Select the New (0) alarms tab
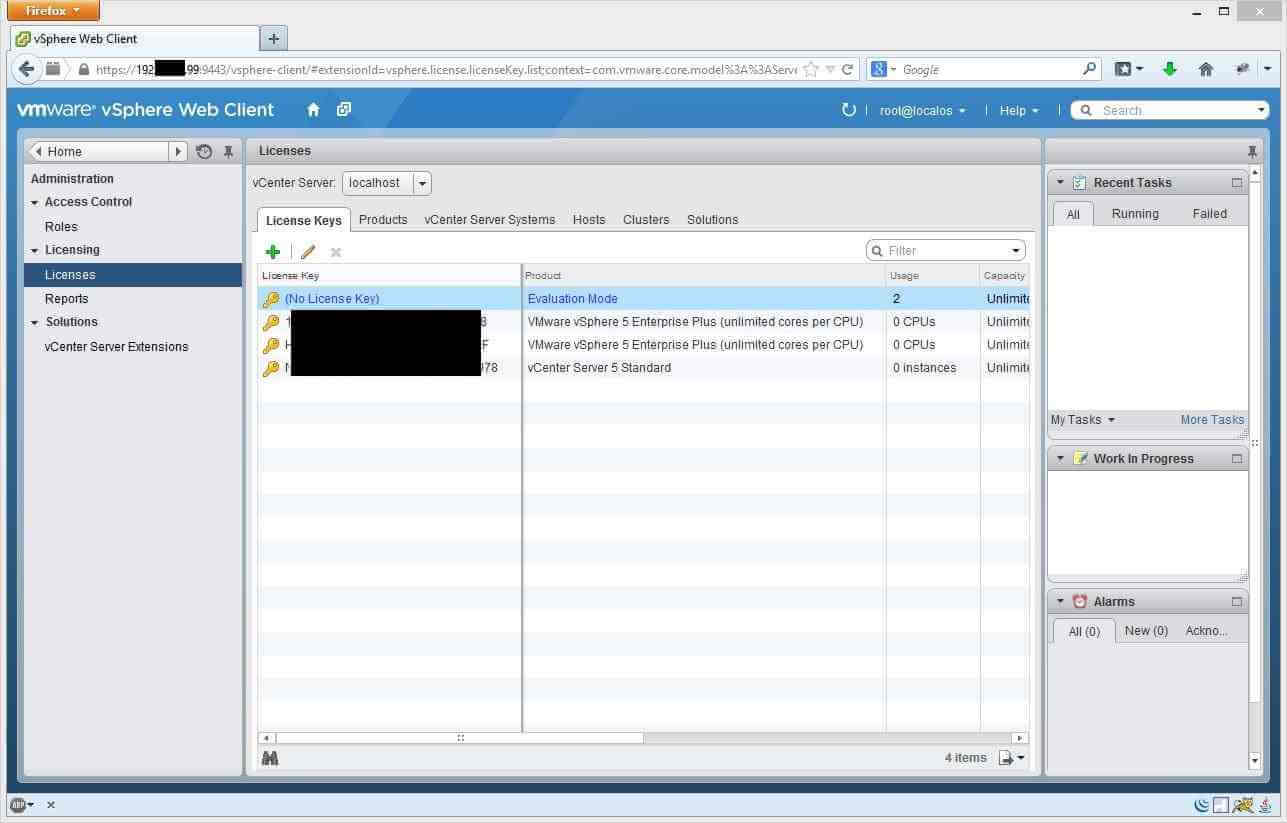This screenshot has height=823, width=1287. [1146, 631]
